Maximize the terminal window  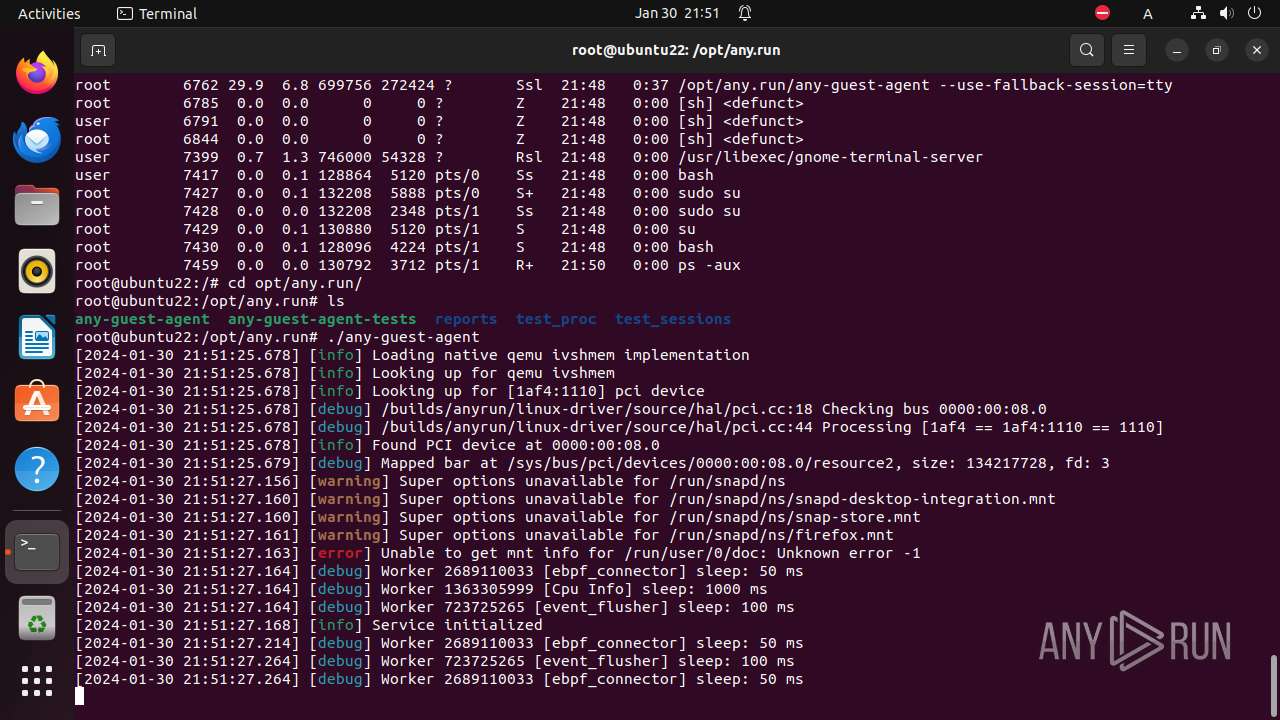tap(1217, 50)
